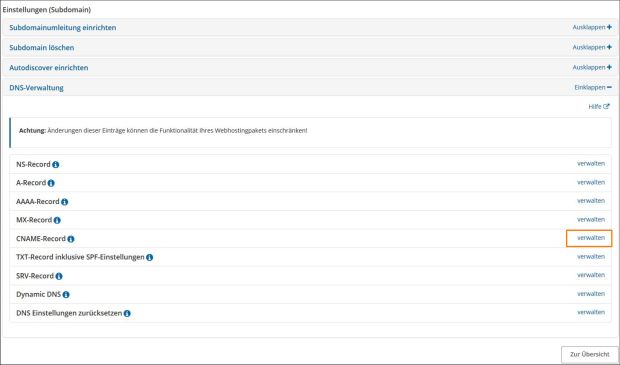Click info icon next to SRV-Record

59,276
